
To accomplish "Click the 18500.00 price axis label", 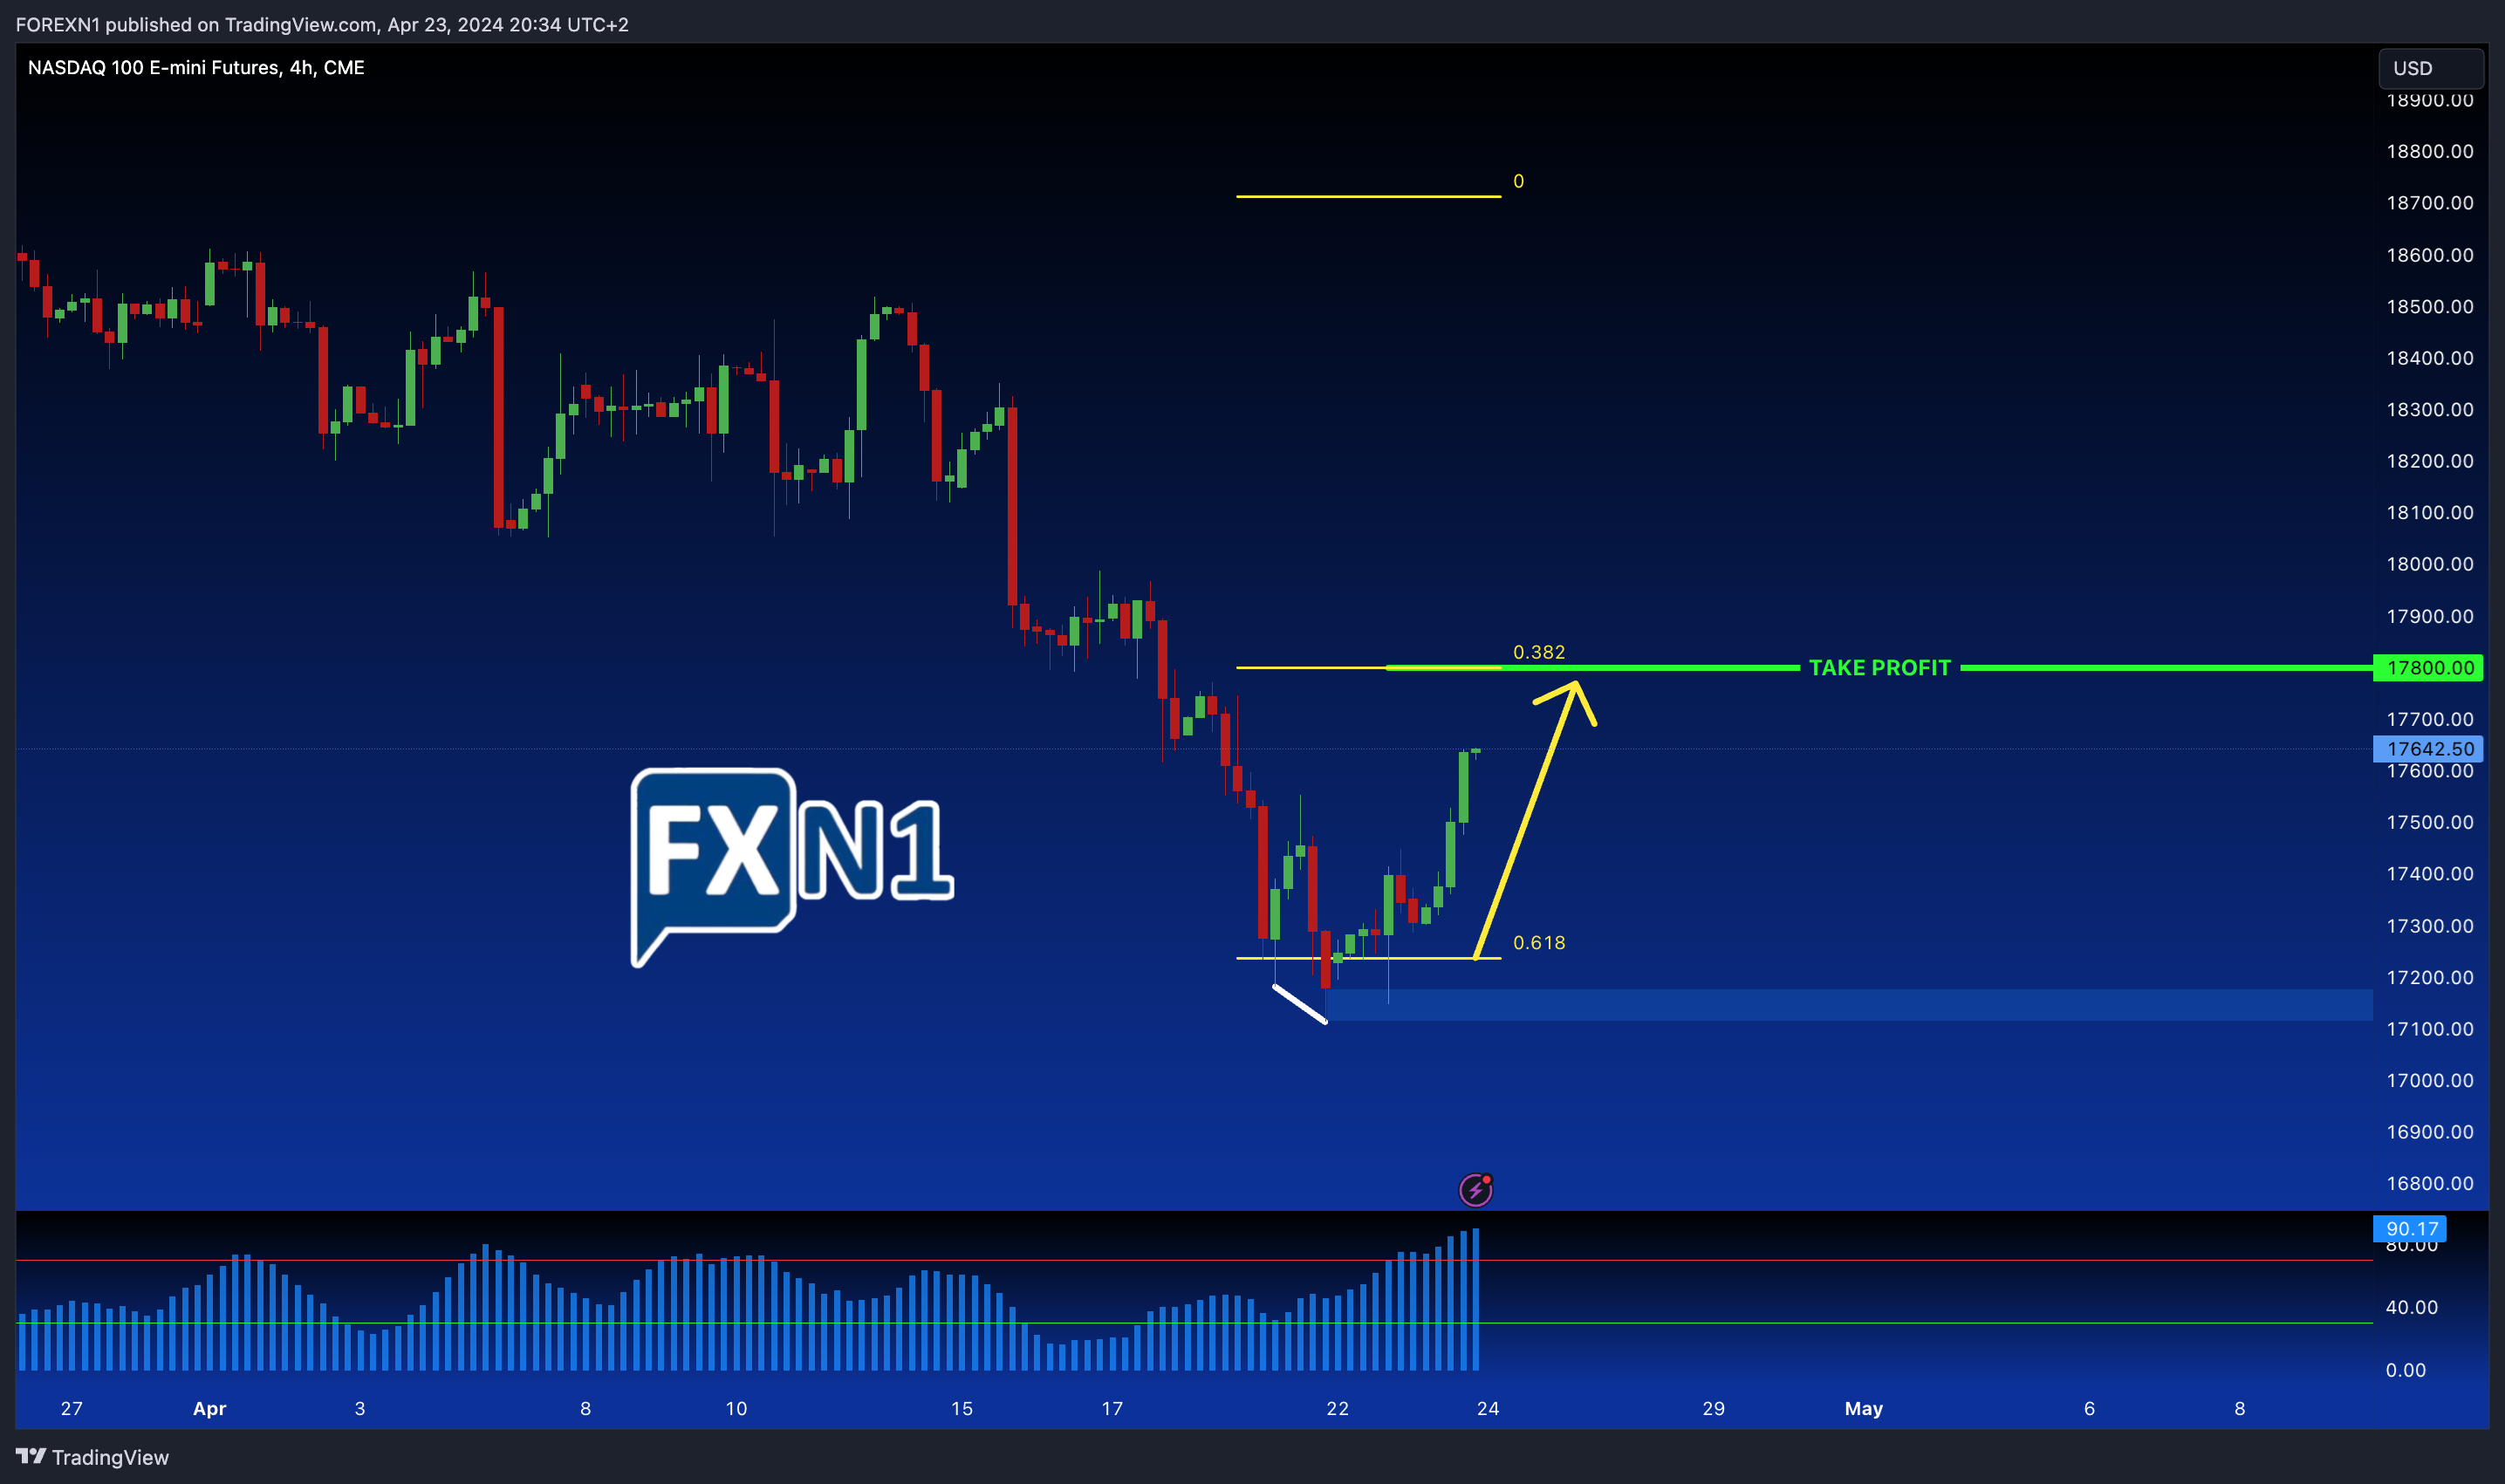I will coord(2429,306).
